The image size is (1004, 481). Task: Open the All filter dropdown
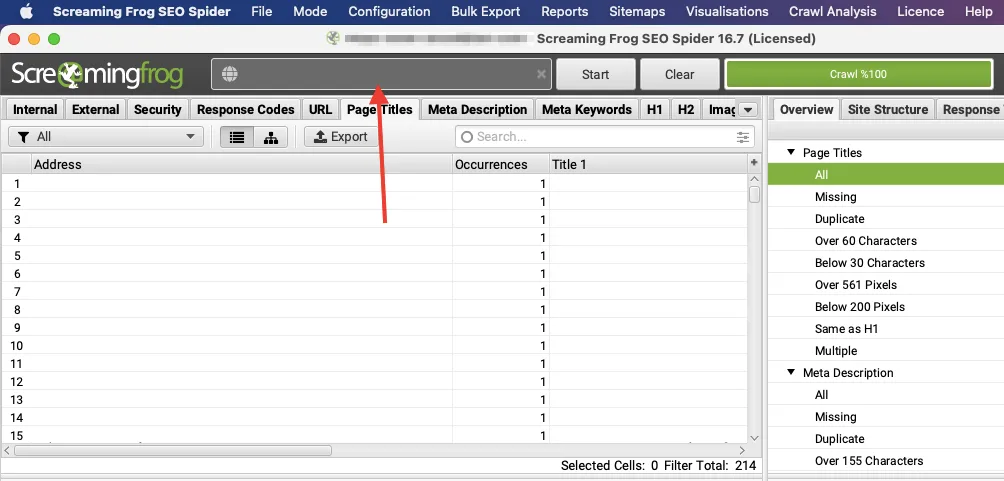tap(106, 136)
